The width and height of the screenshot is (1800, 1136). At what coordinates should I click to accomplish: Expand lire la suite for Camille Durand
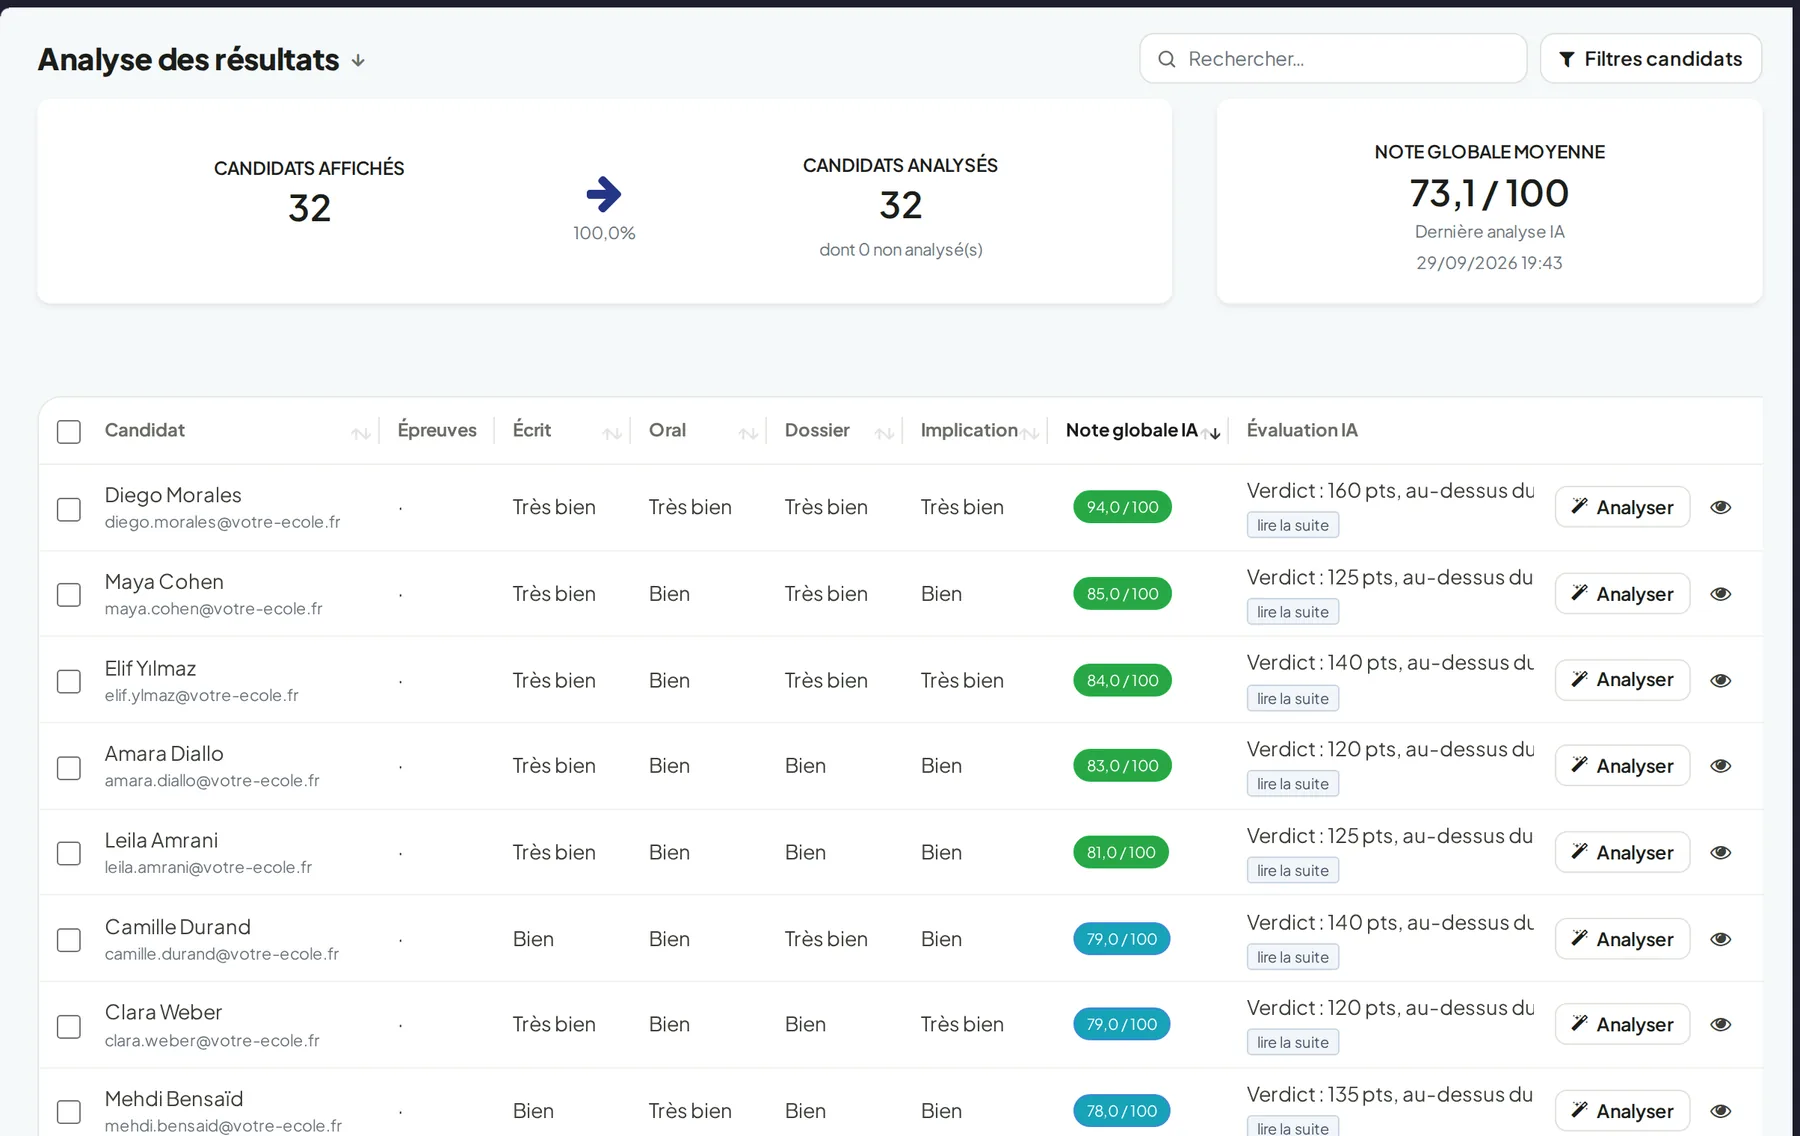pos(1292,957)
